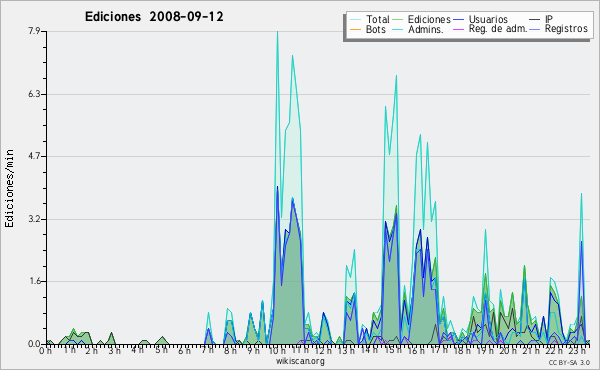Click the dark IP legend line swatch

[535, 20]
